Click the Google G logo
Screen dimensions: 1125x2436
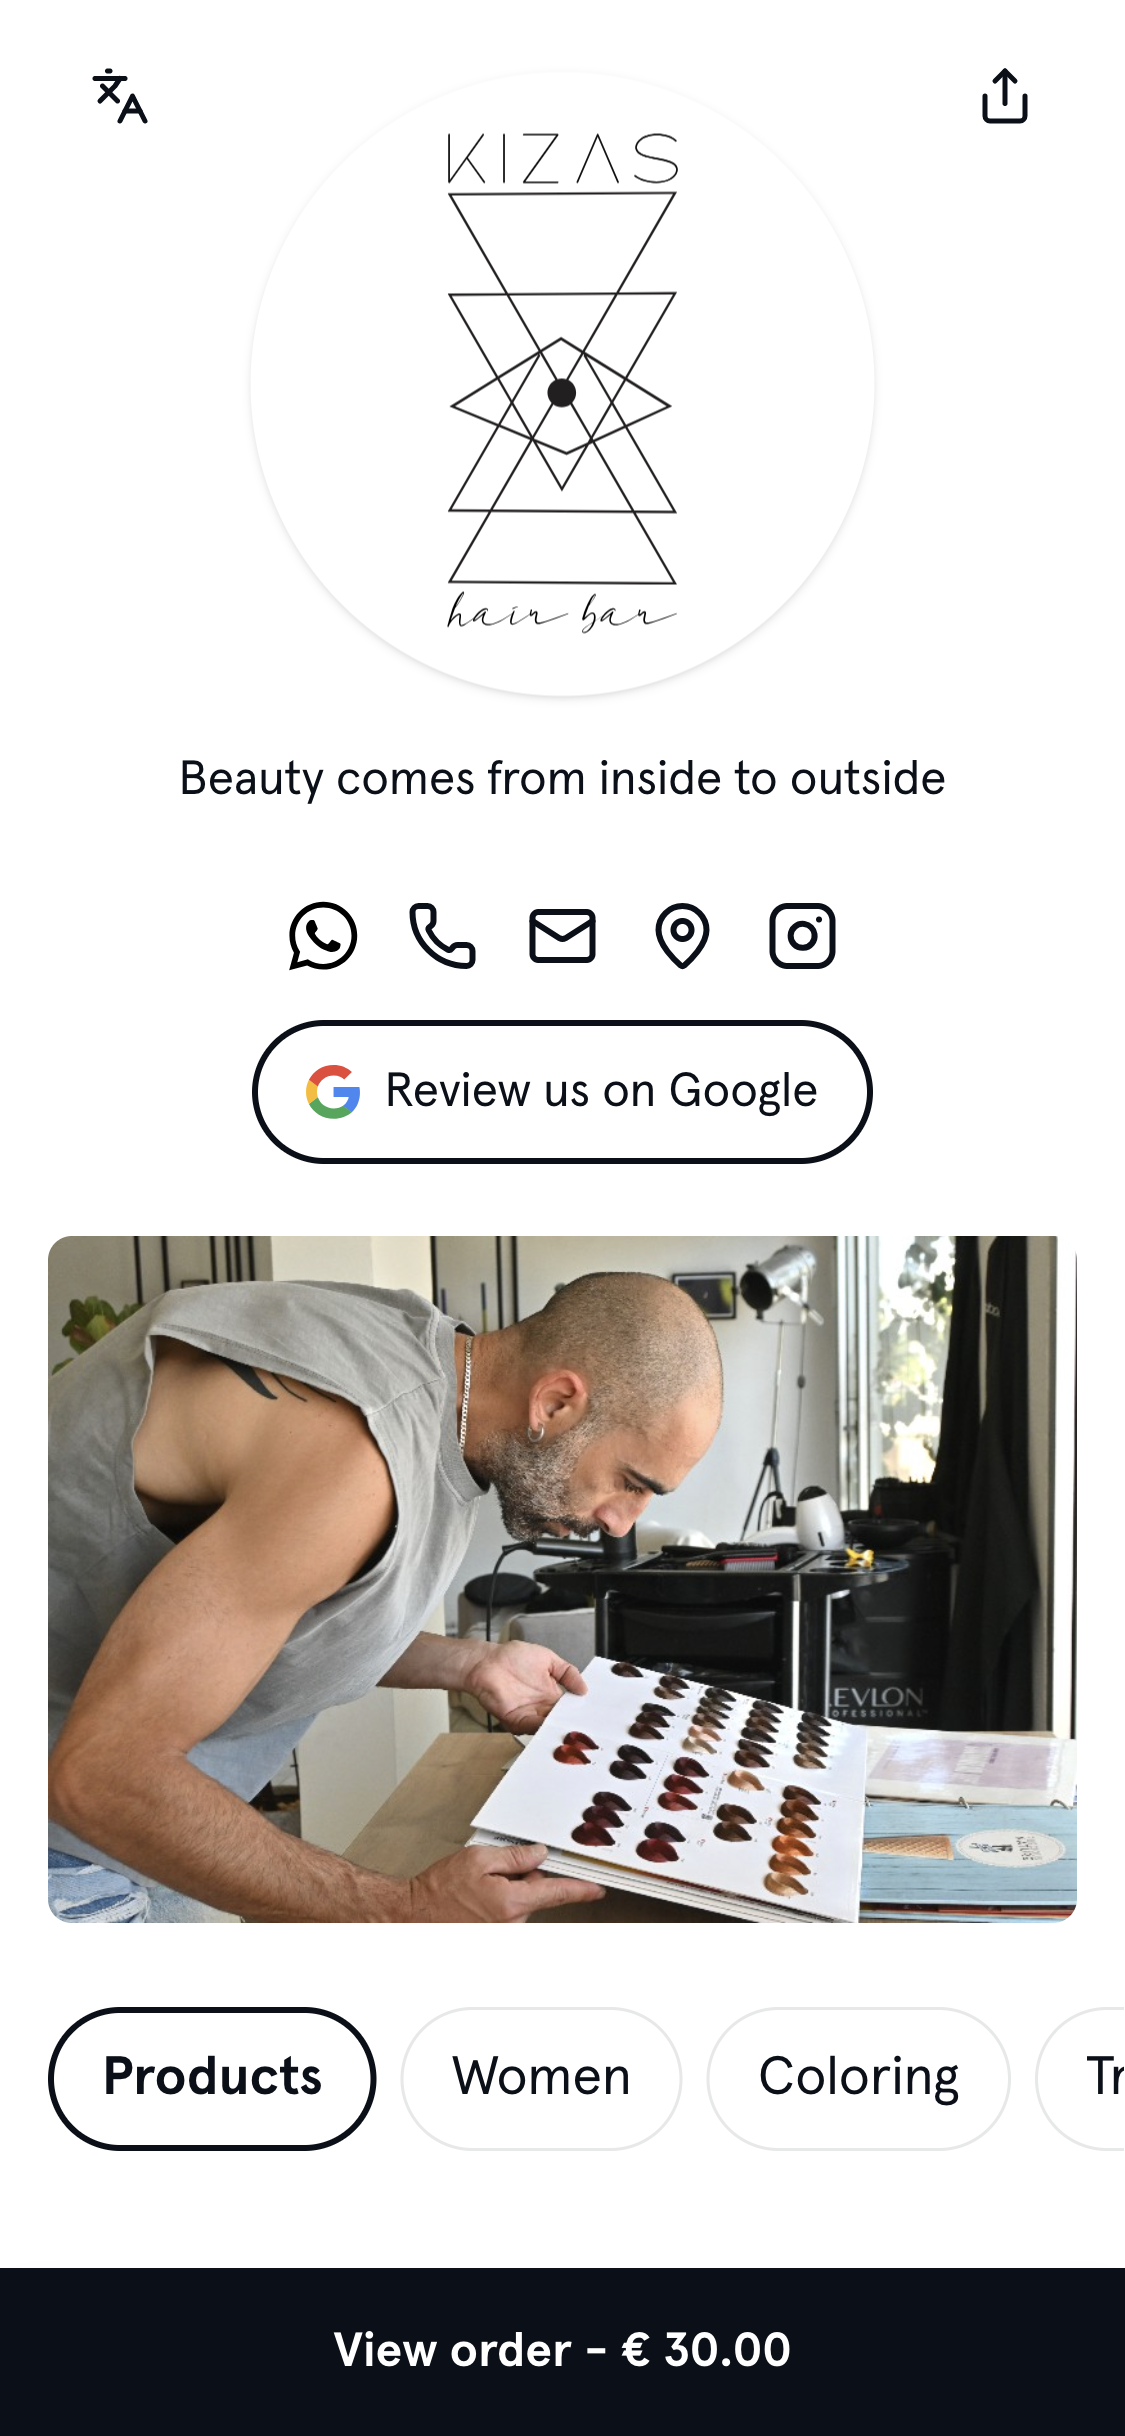[x=333, y=1091]
